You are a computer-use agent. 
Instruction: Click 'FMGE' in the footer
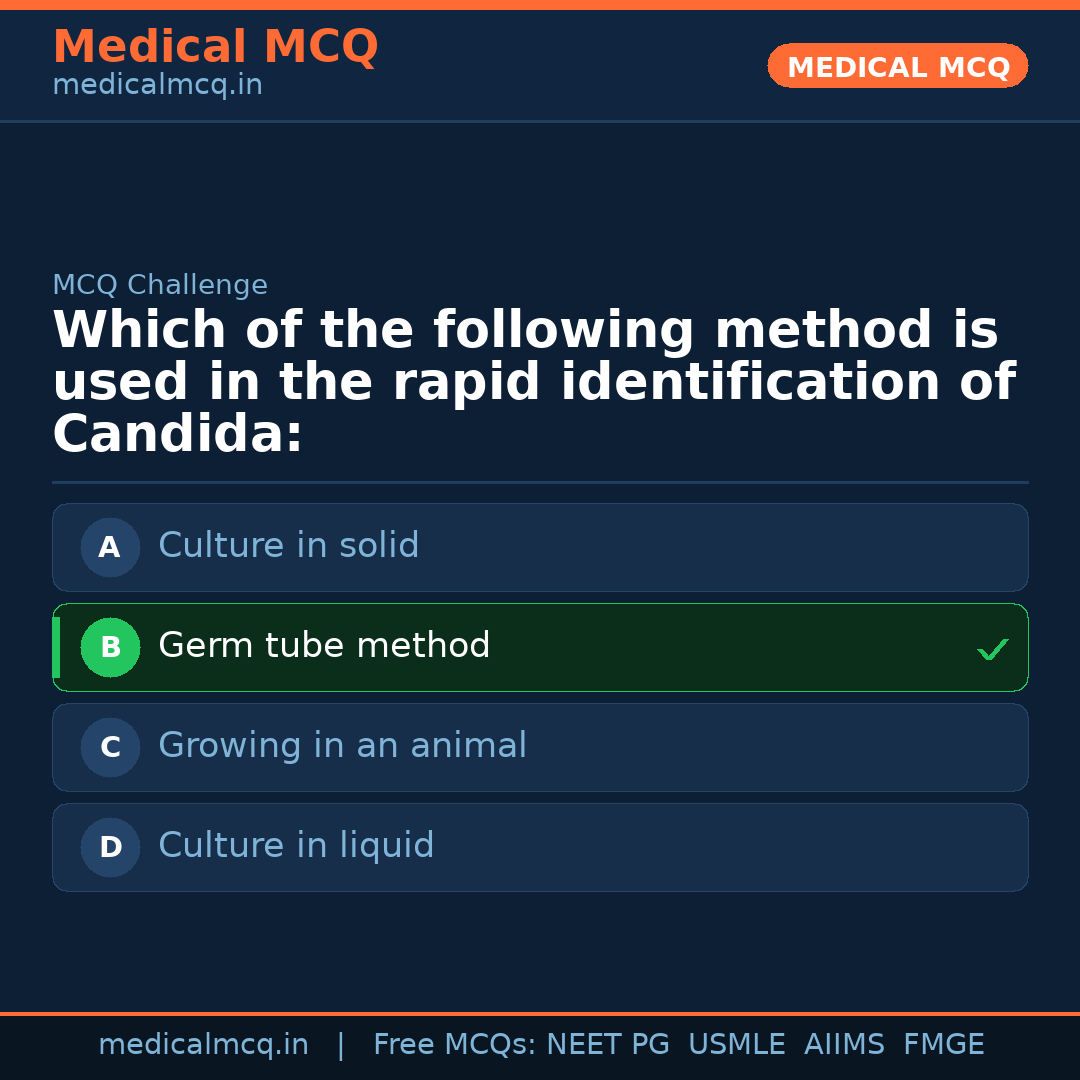coord(943,1045)
